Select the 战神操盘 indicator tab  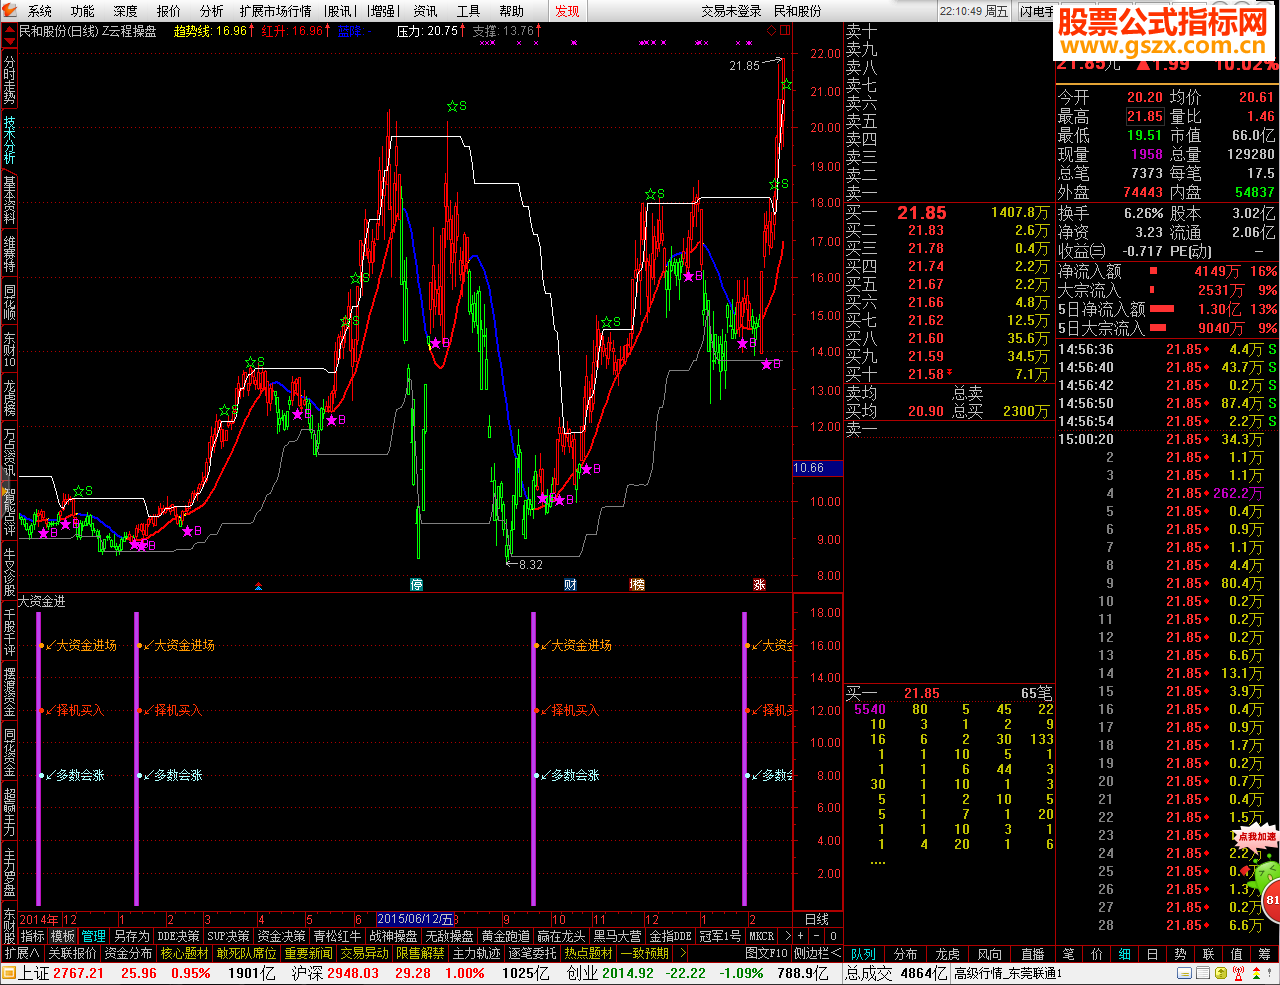pyautogui.click(x=393, y=936)
